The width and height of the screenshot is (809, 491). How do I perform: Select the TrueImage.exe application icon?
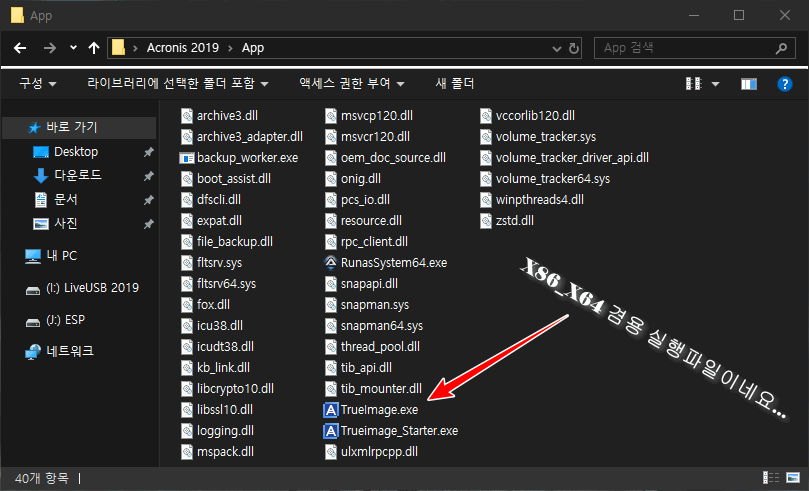click(331, 410)
